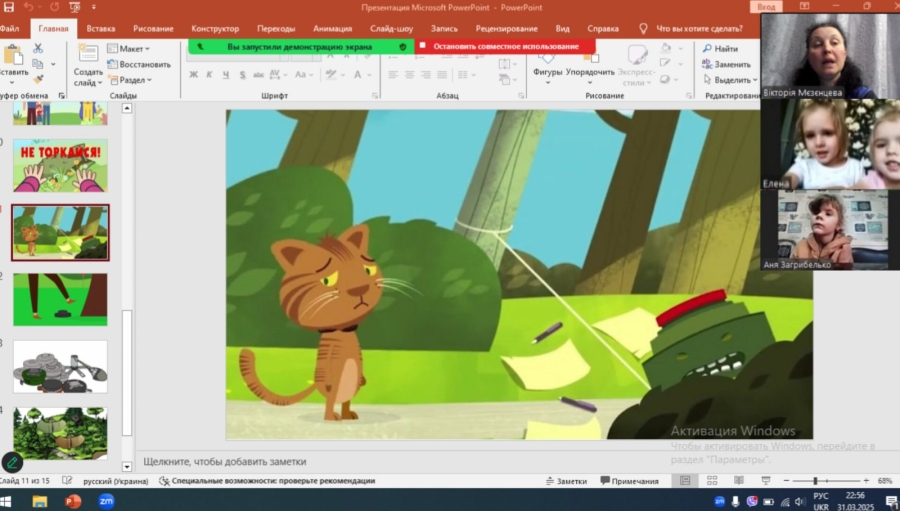Viewport: 900px width, 511px height.
Task: Click the Normal view icon in status bar
Action: pos(685,481)
